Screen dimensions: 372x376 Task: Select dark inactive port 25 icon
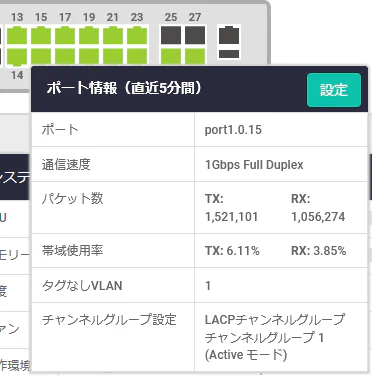pyautogui.click(x=171, y=35)
